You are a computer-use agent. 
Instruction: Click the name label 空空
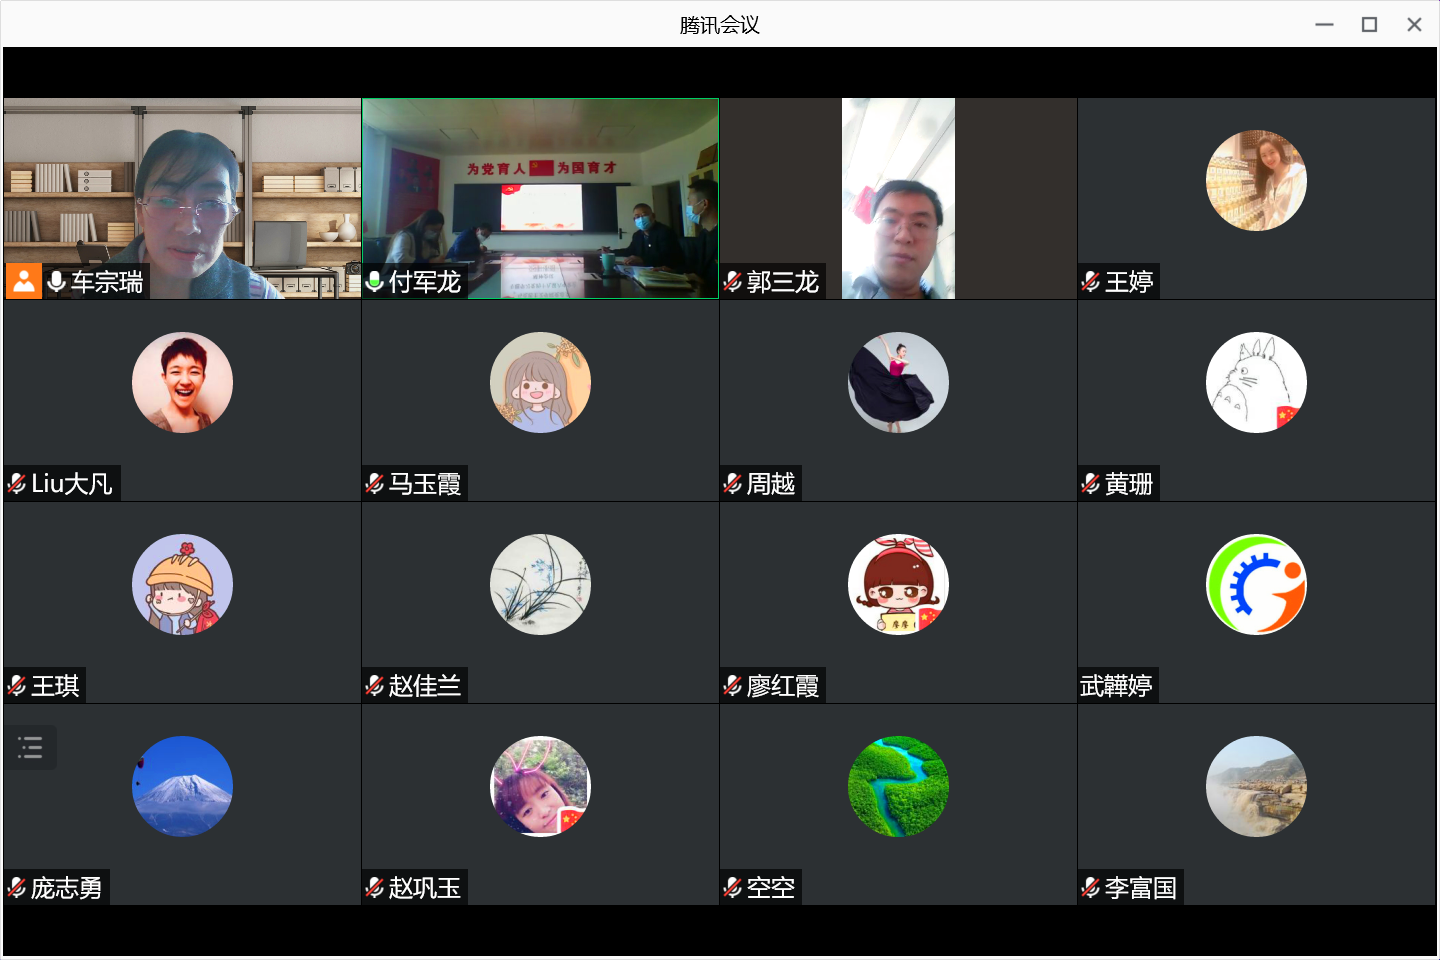pos(771,888)
